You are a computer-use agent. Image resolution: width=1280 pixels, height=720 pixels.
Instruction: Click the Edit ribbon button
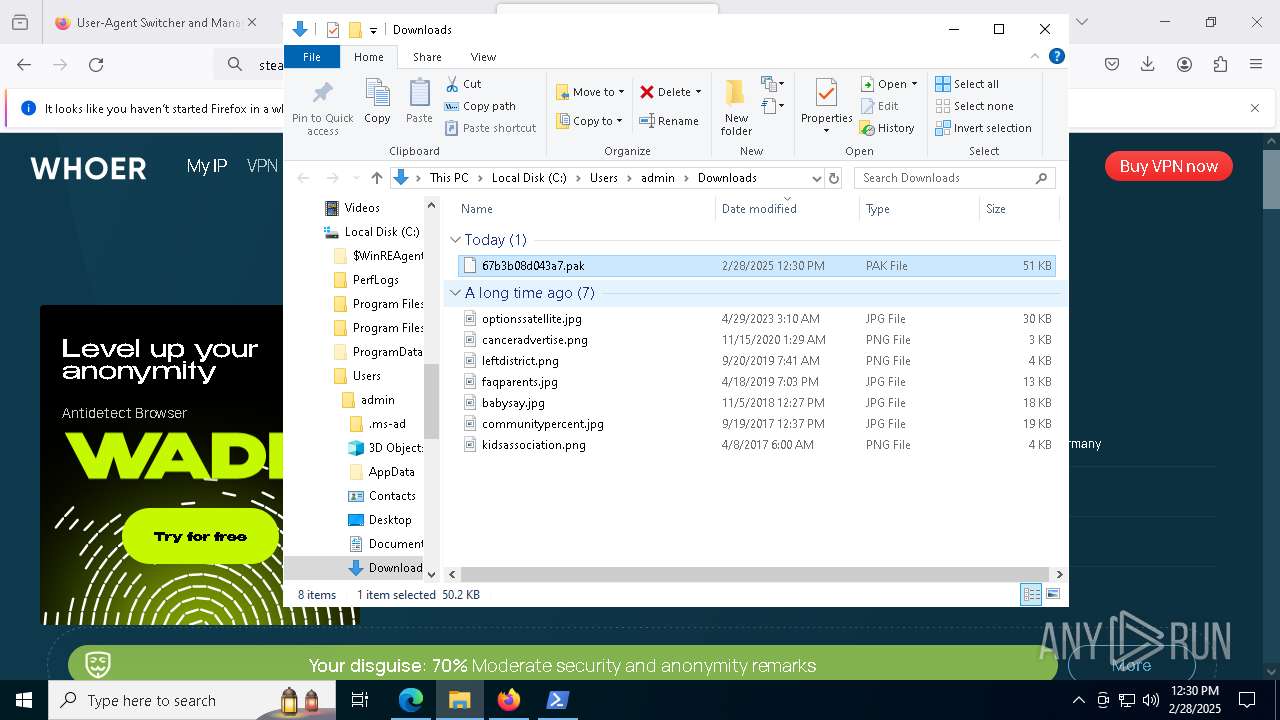(880, 106)
